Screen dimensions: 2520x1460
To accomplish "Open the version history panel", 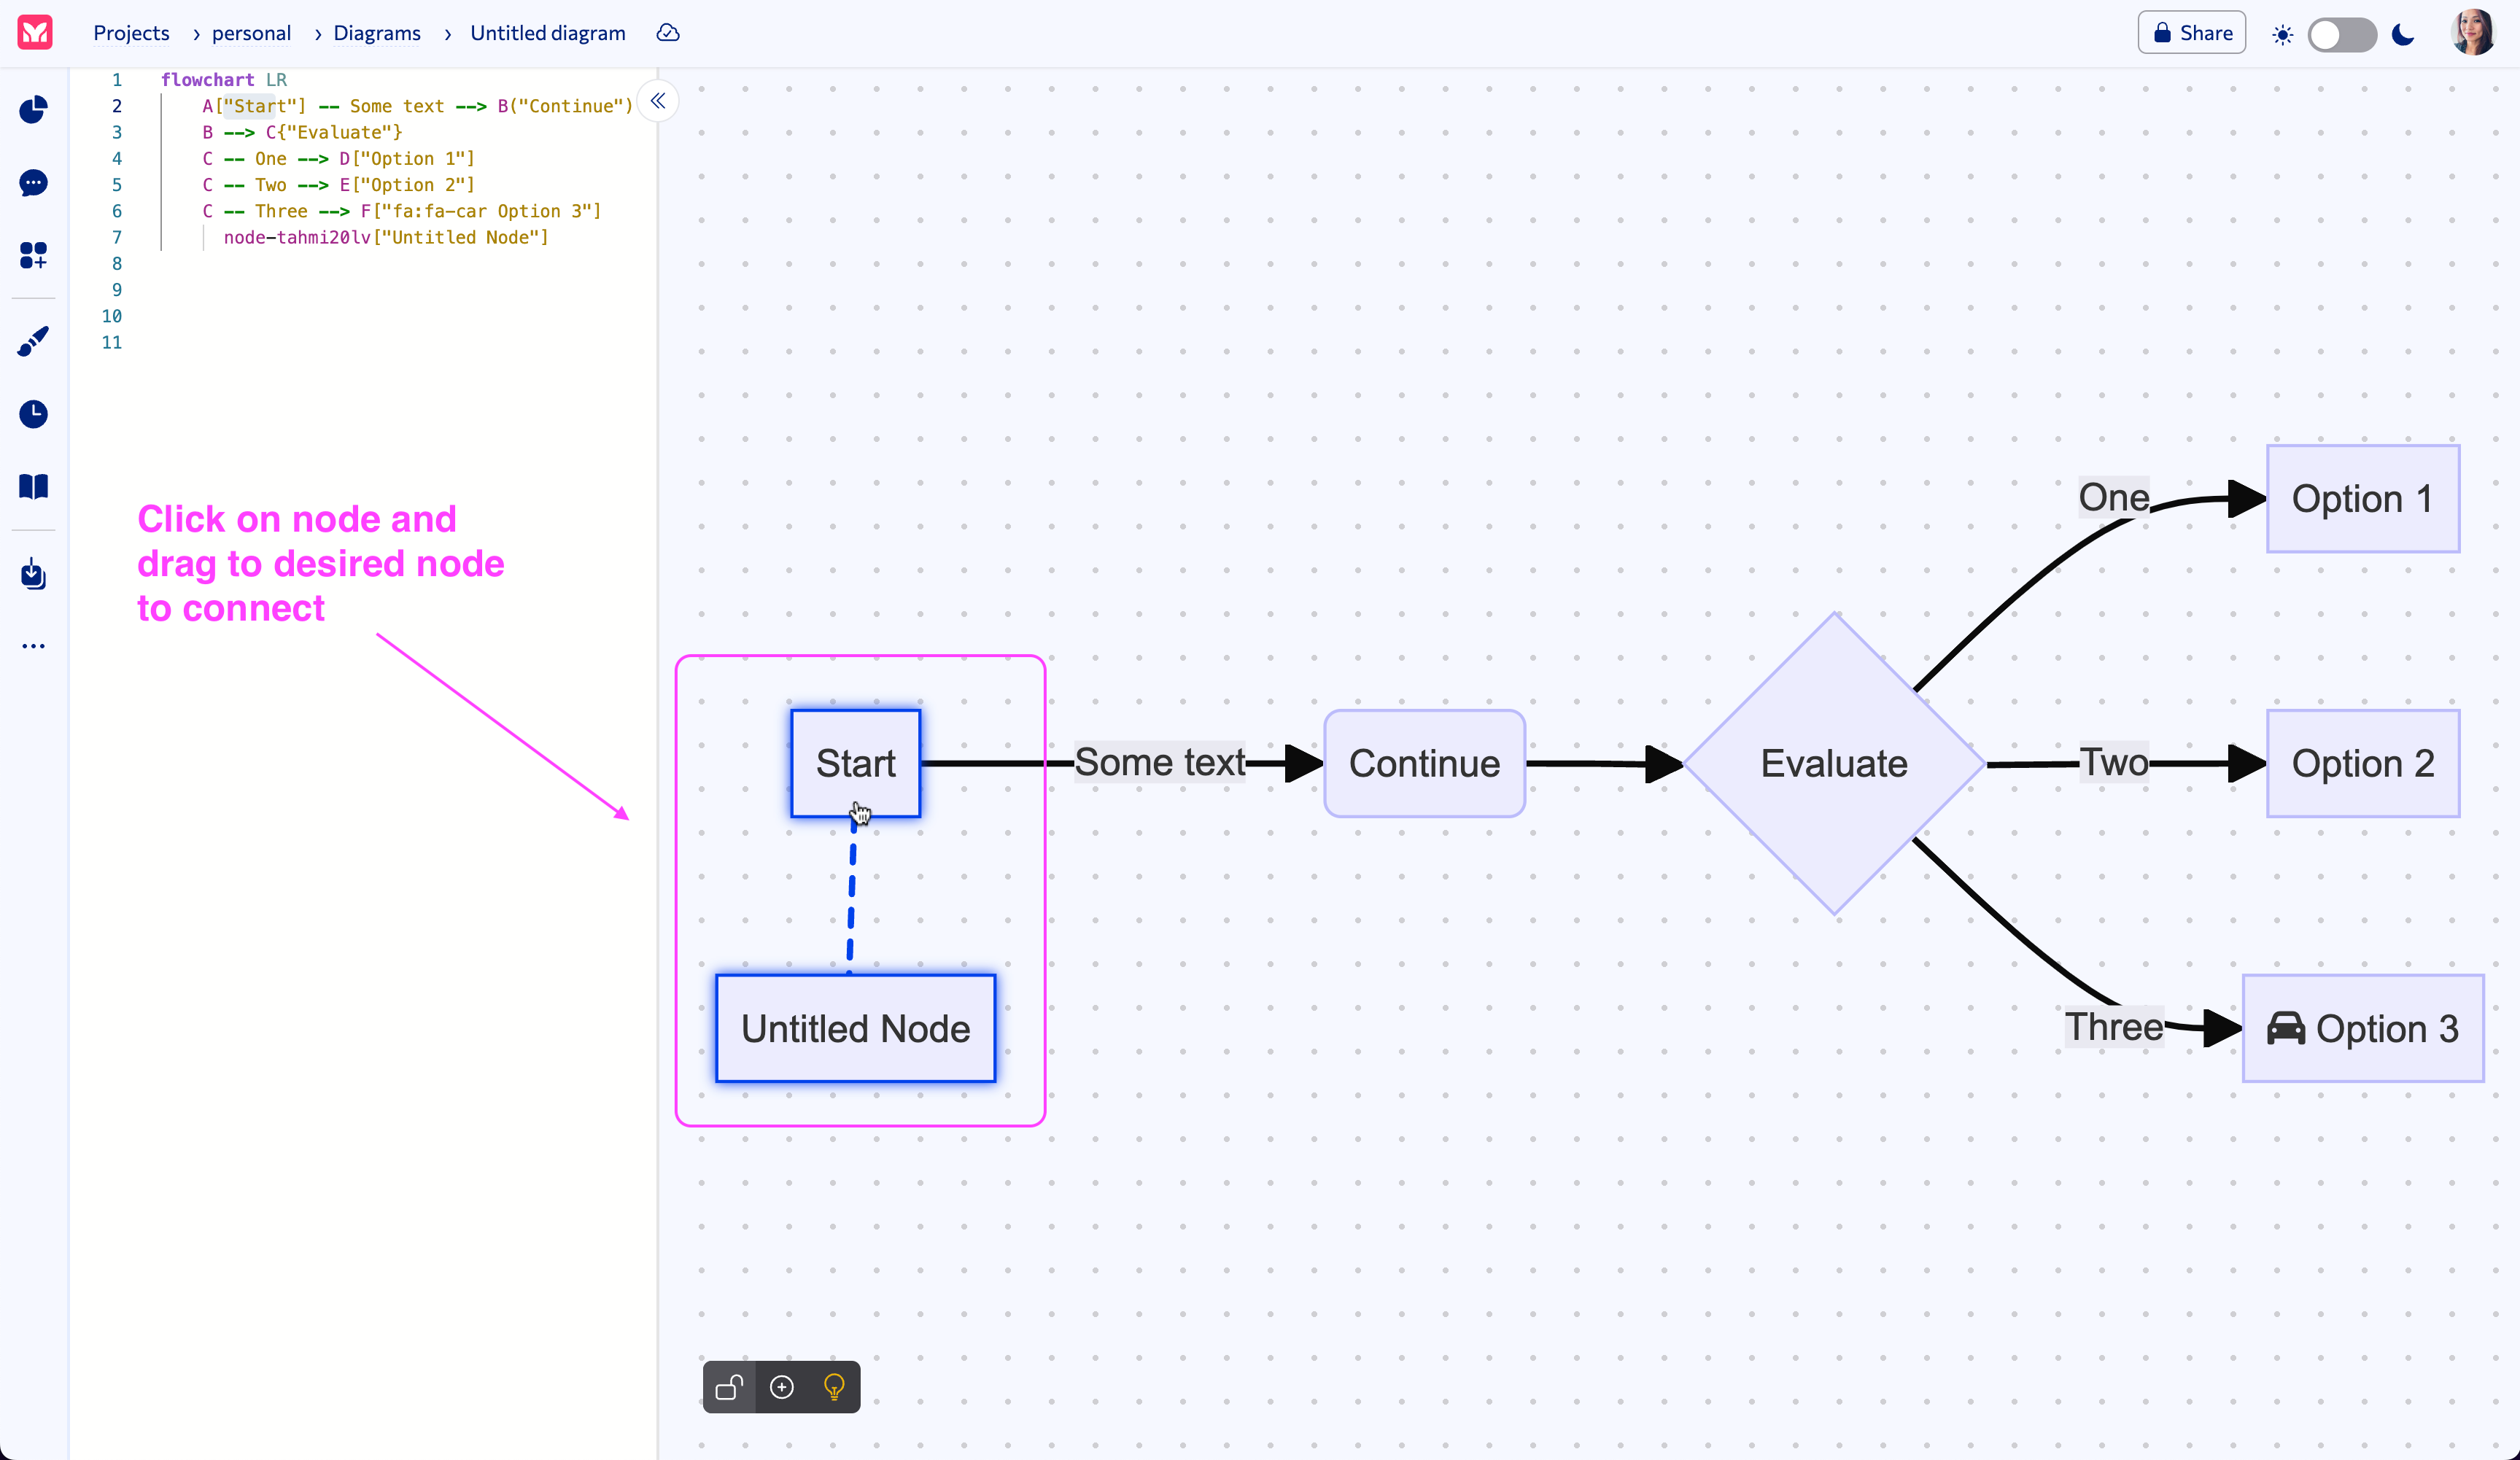I will [x=33, y=414].
